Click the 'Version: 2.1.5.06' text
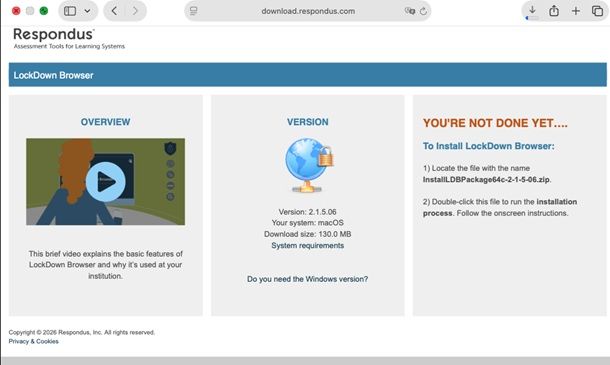The width and height of the screenshot is (610, 365). pyautogui.click(x=307, y=212)
